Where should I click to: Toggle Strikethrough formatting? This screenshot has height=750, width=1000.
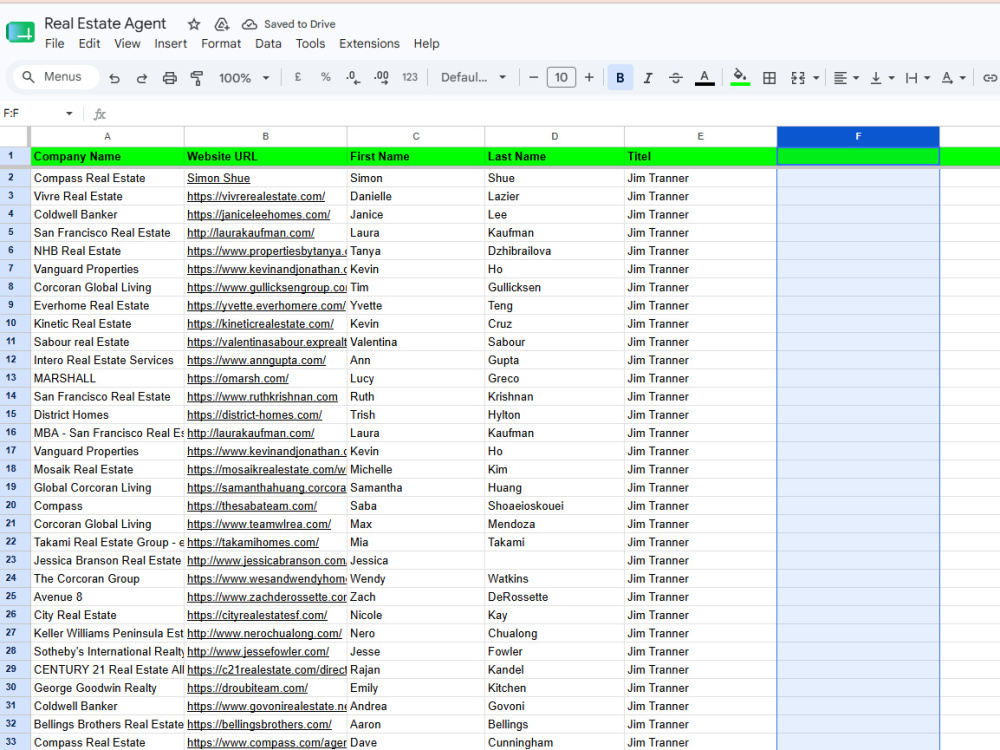tap(676, 78)
